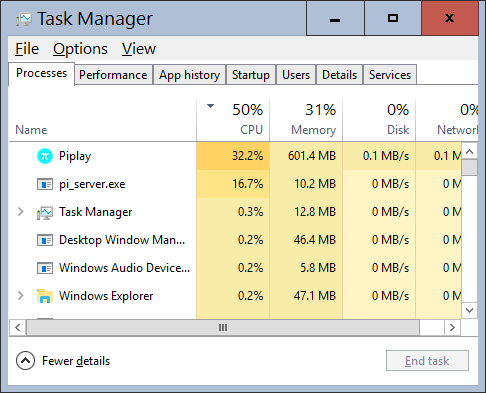Screen dimensions: 486x393
Task: Open the Services tab
Action: (390, 75)
